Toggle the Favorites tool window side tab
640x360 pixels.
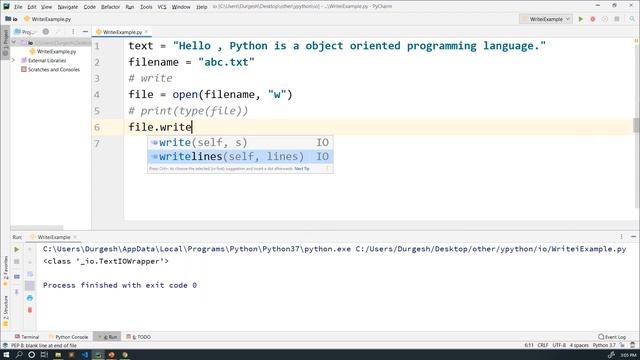pos(5,271)
